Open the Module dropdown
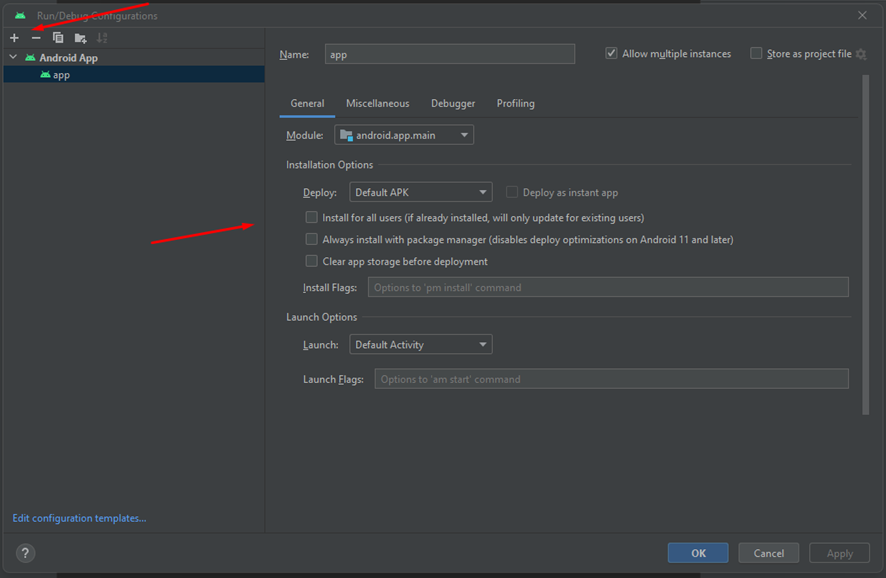 [404, 135]
